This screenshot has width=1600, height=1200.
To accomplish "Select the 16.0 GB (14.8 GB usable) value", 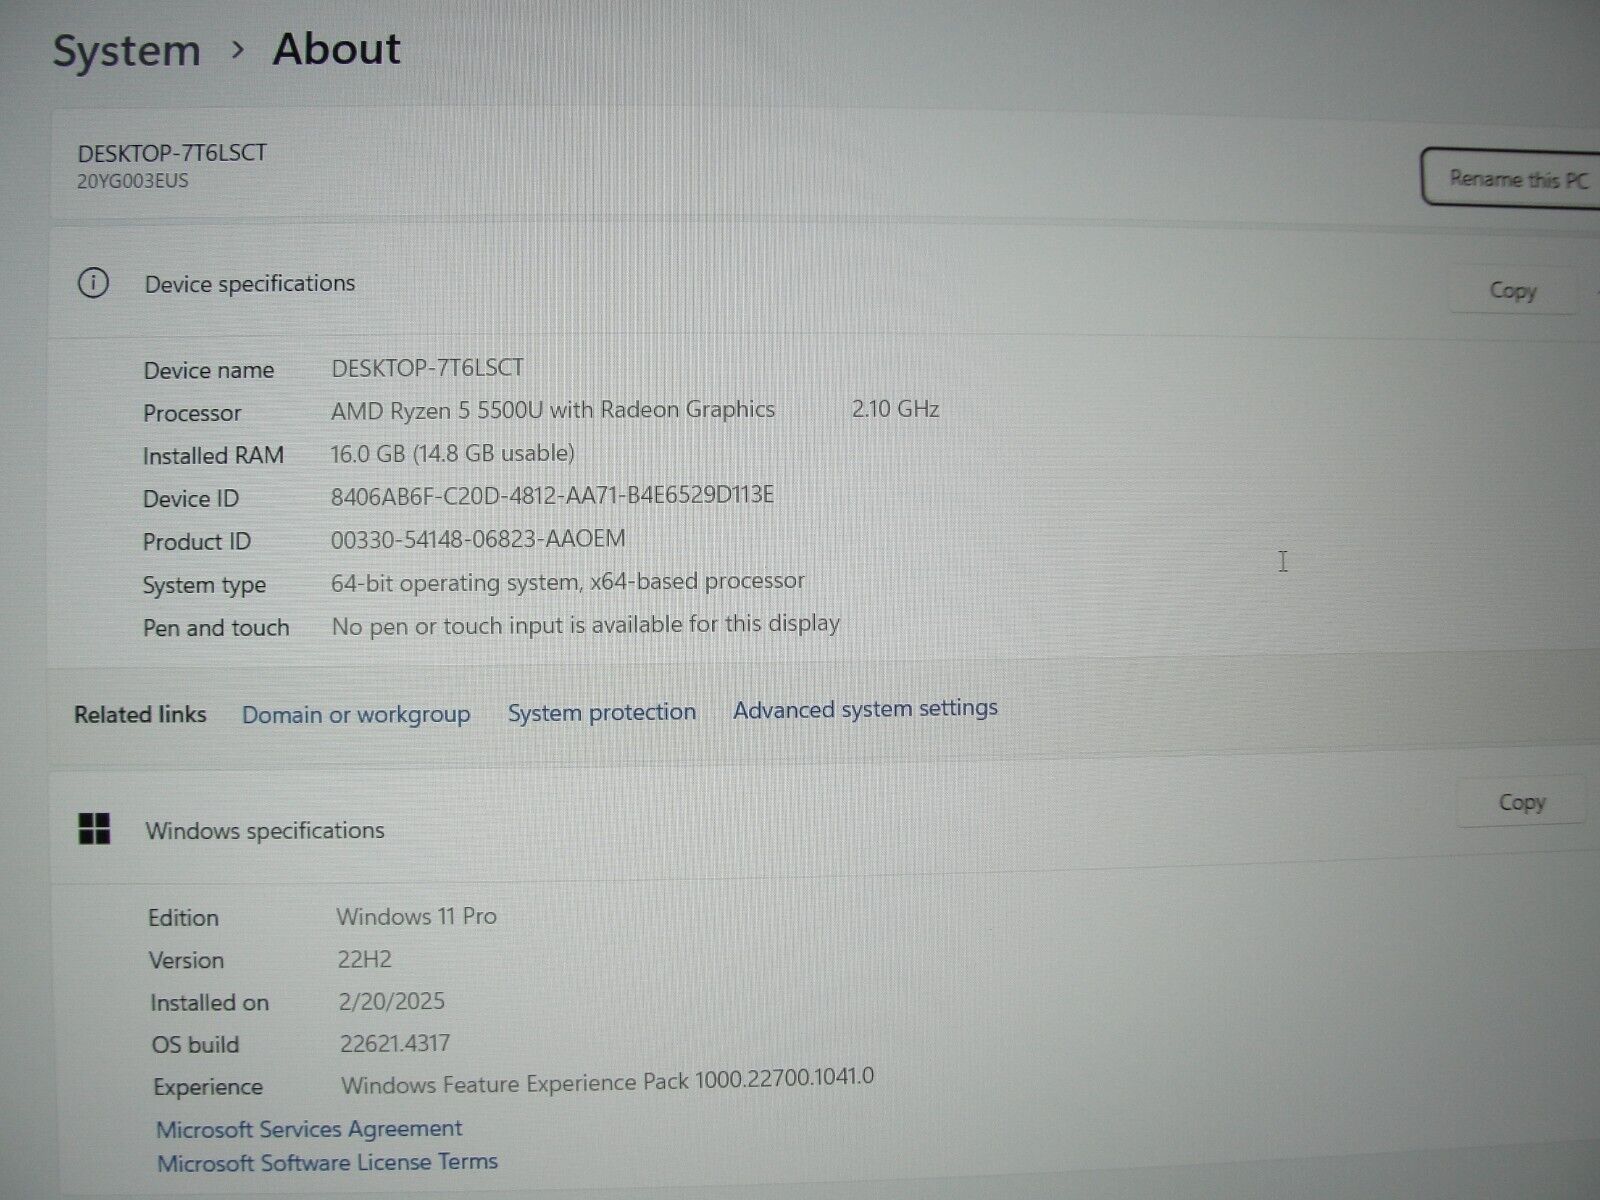I will pyautogui.click(x=452, y=453).
